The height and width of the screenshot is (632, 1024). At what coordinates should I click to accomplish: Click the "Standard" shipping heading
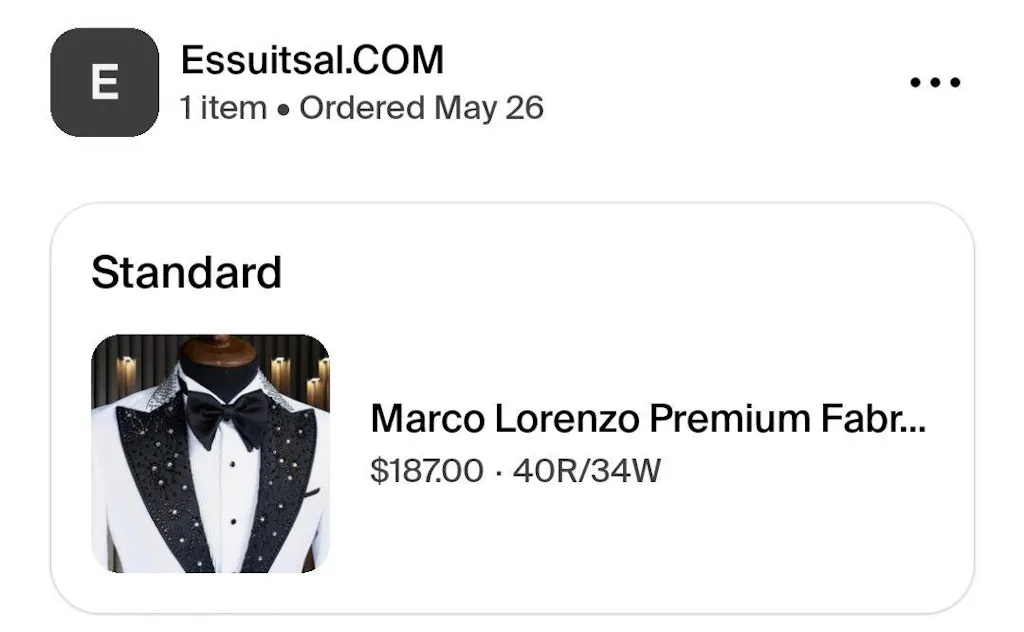[x=186, y=272]
